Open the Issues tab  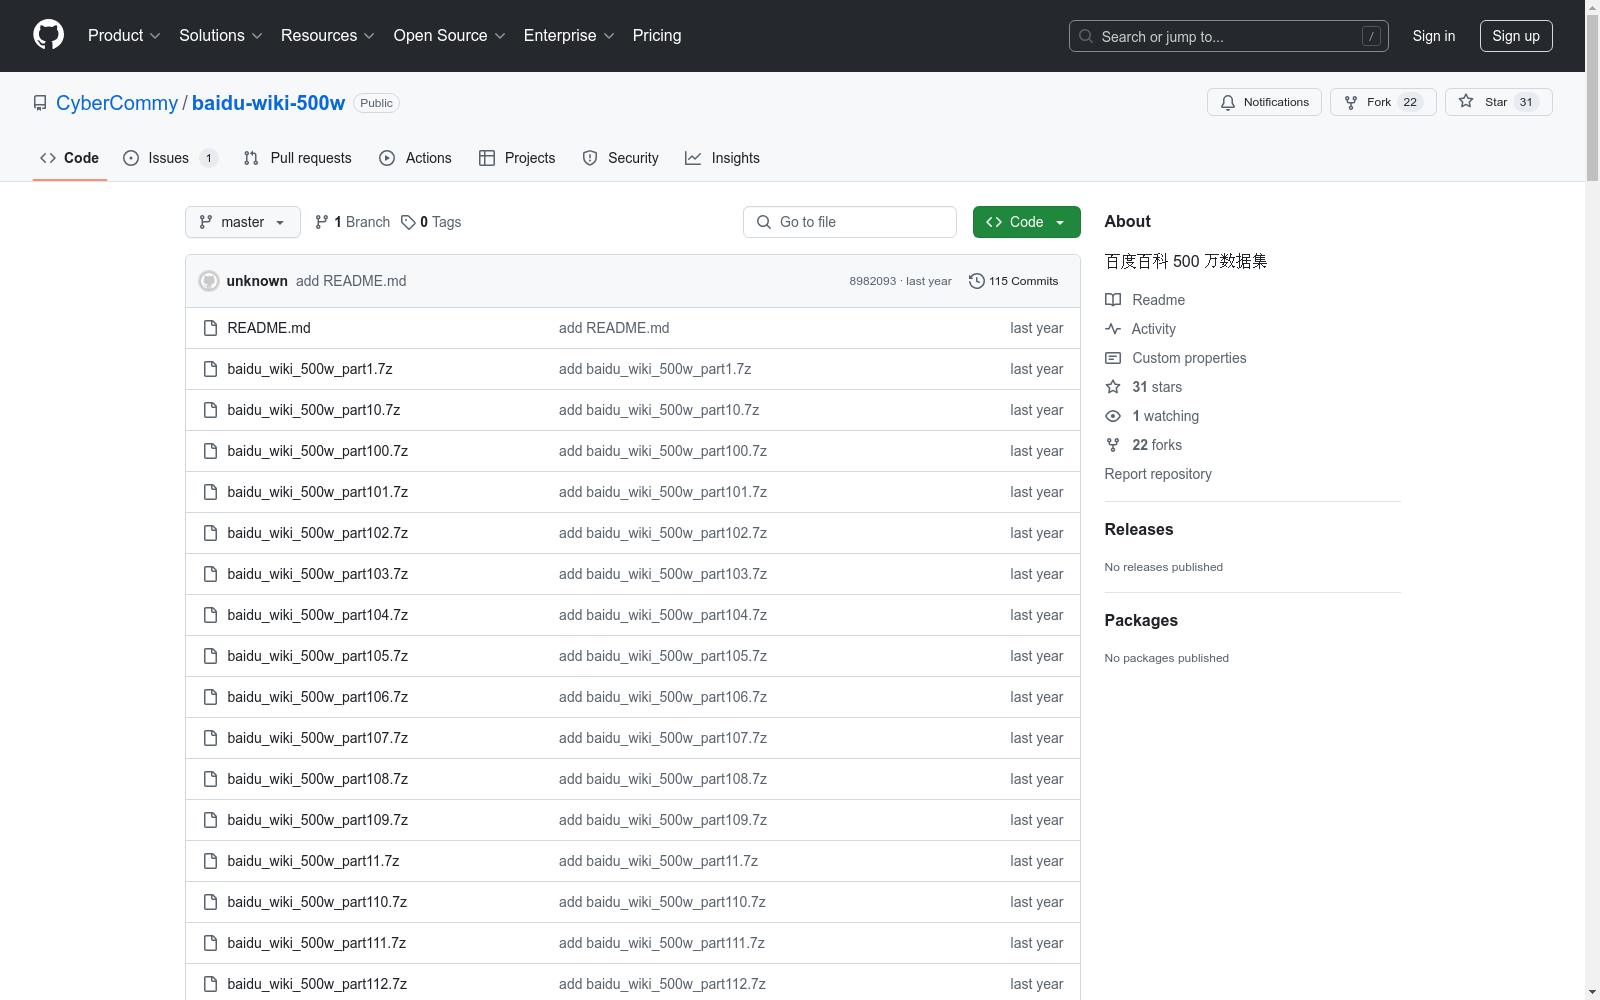(x=169, y=158)
